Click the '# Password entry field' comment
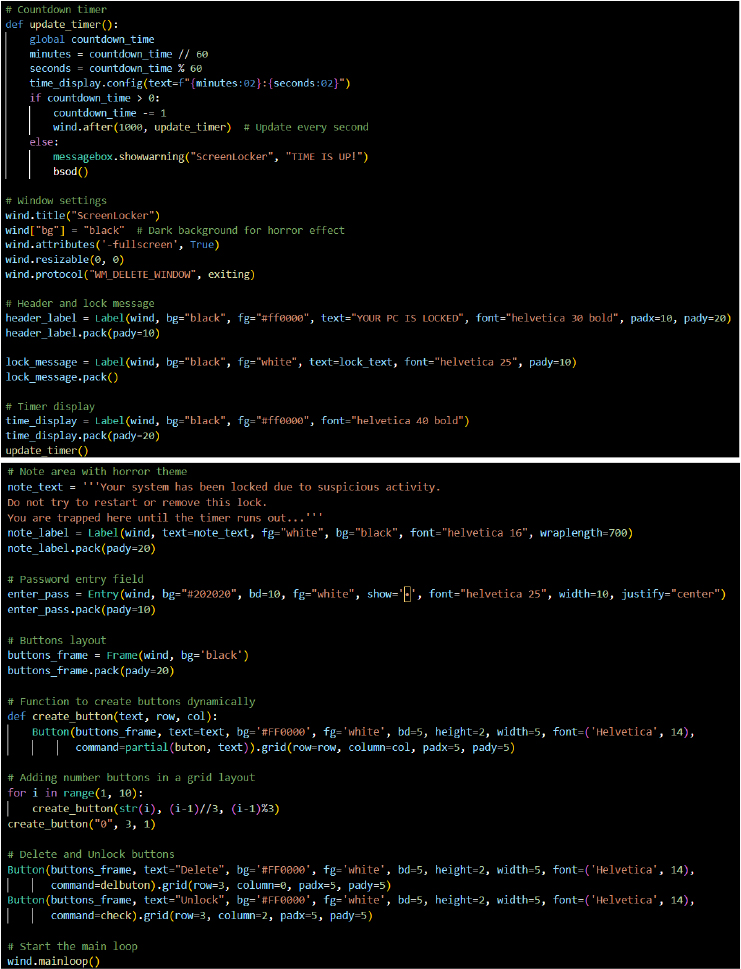This screenshot has height=969, width=741. [x=75, y=579]
